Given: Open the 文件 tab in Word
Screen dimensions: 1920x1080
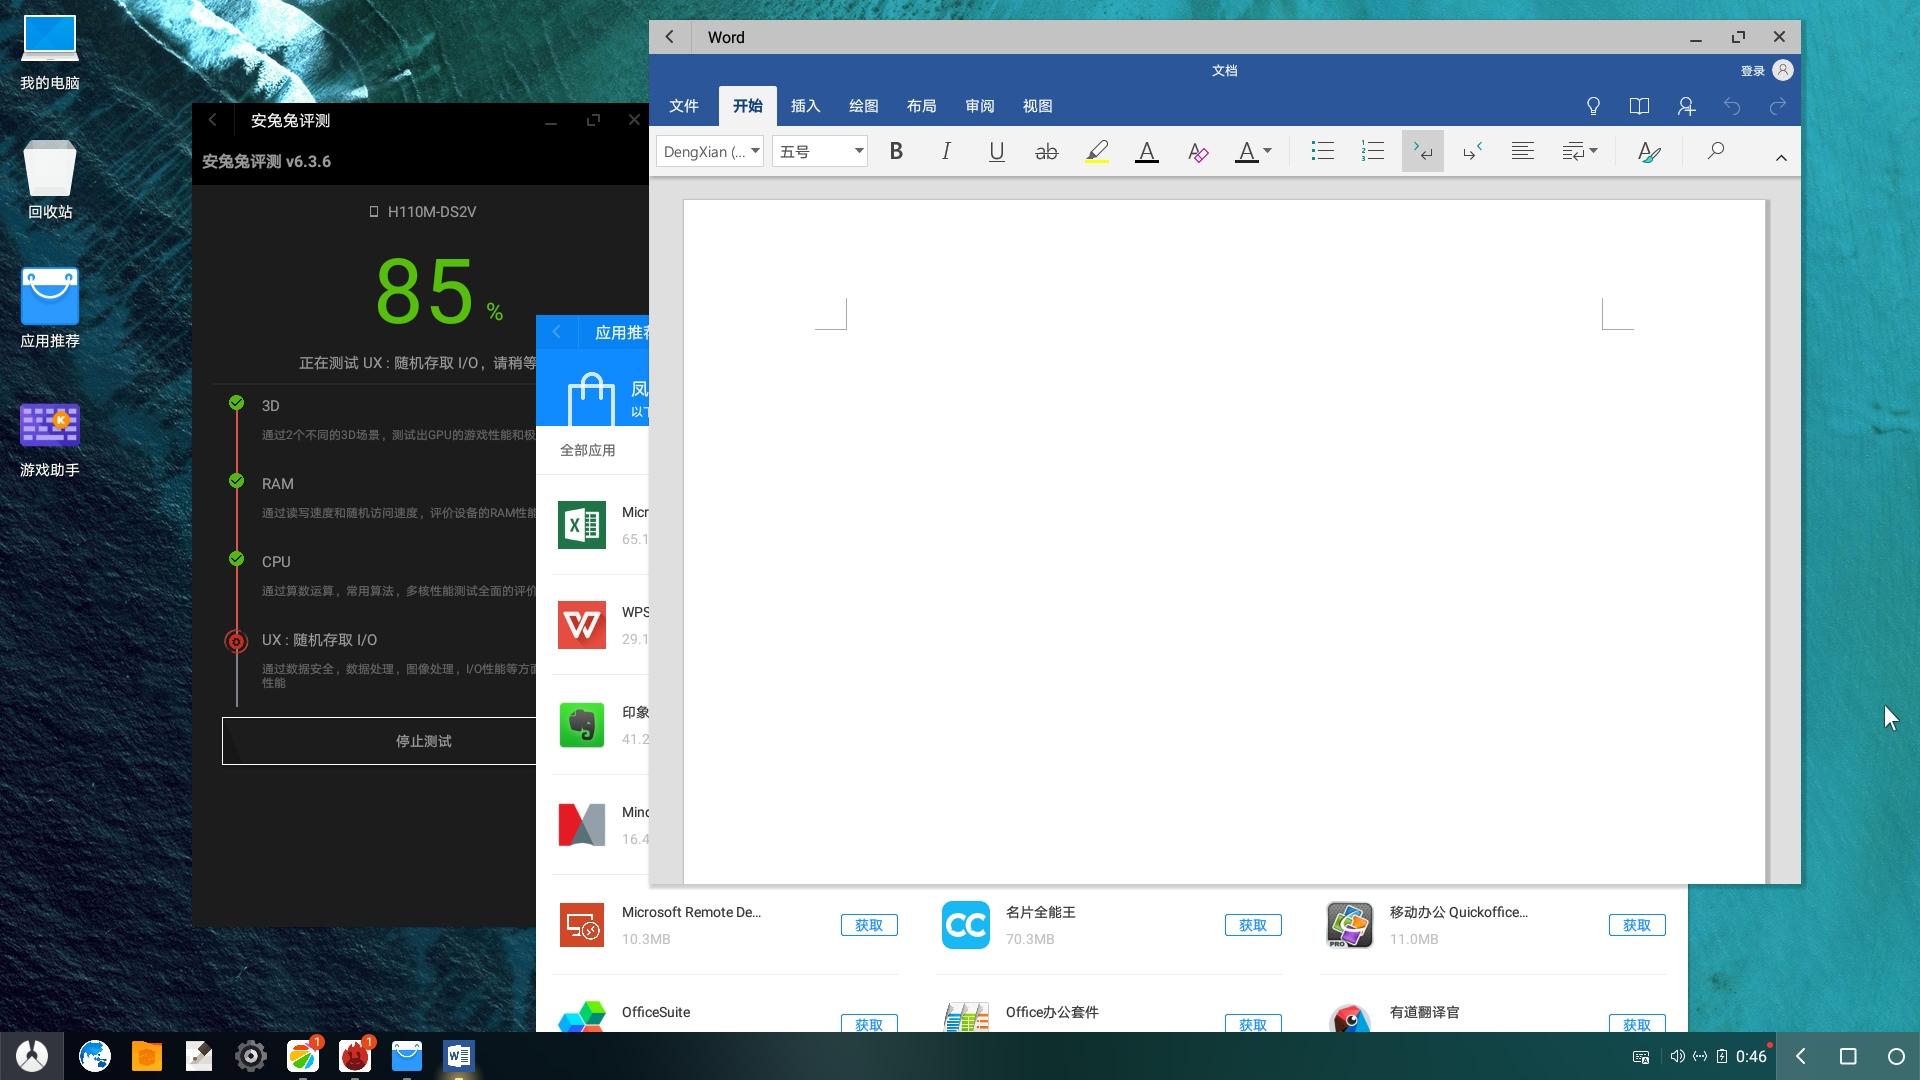Looking at the screenshot, I should click(x=684, y=106).
